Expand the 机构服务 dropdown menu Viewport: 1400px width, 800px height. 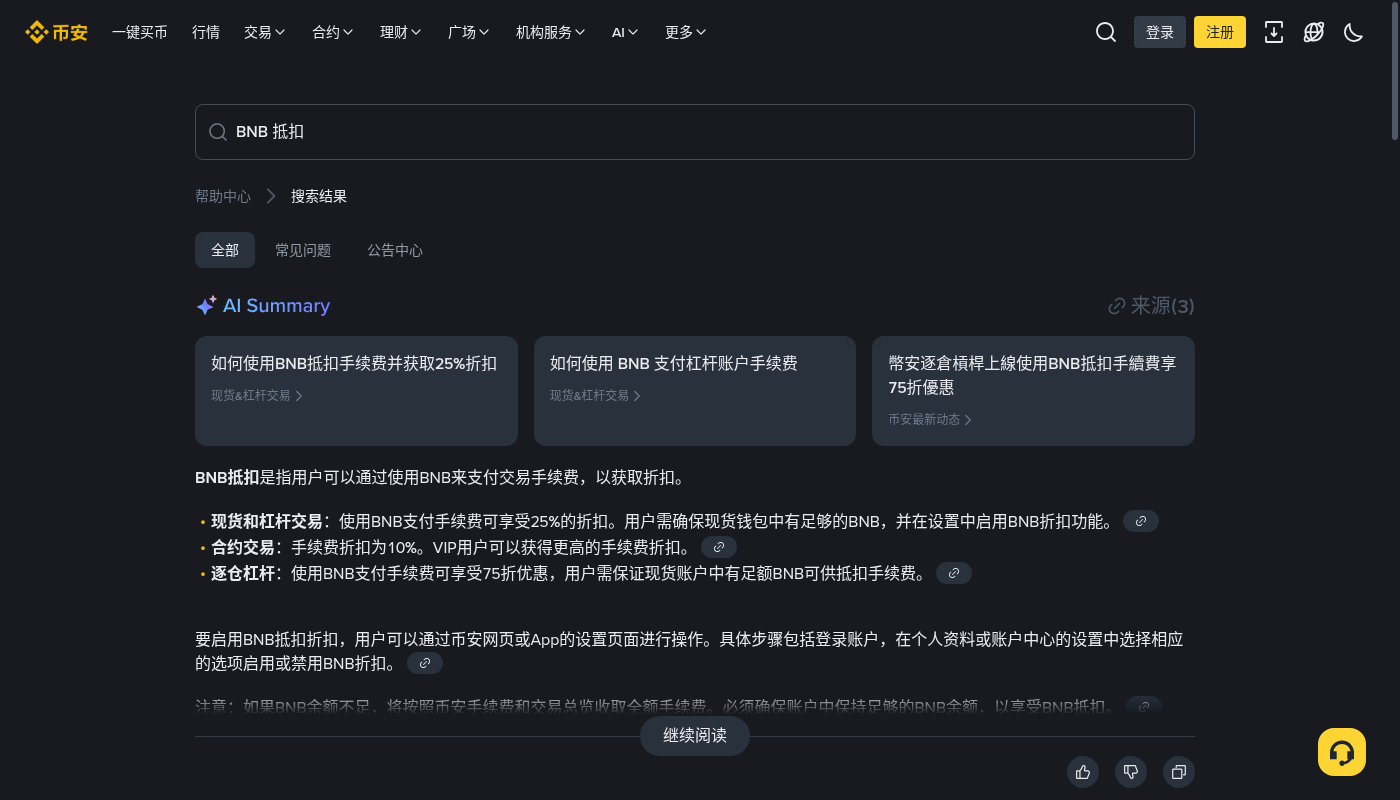point(551,32)
